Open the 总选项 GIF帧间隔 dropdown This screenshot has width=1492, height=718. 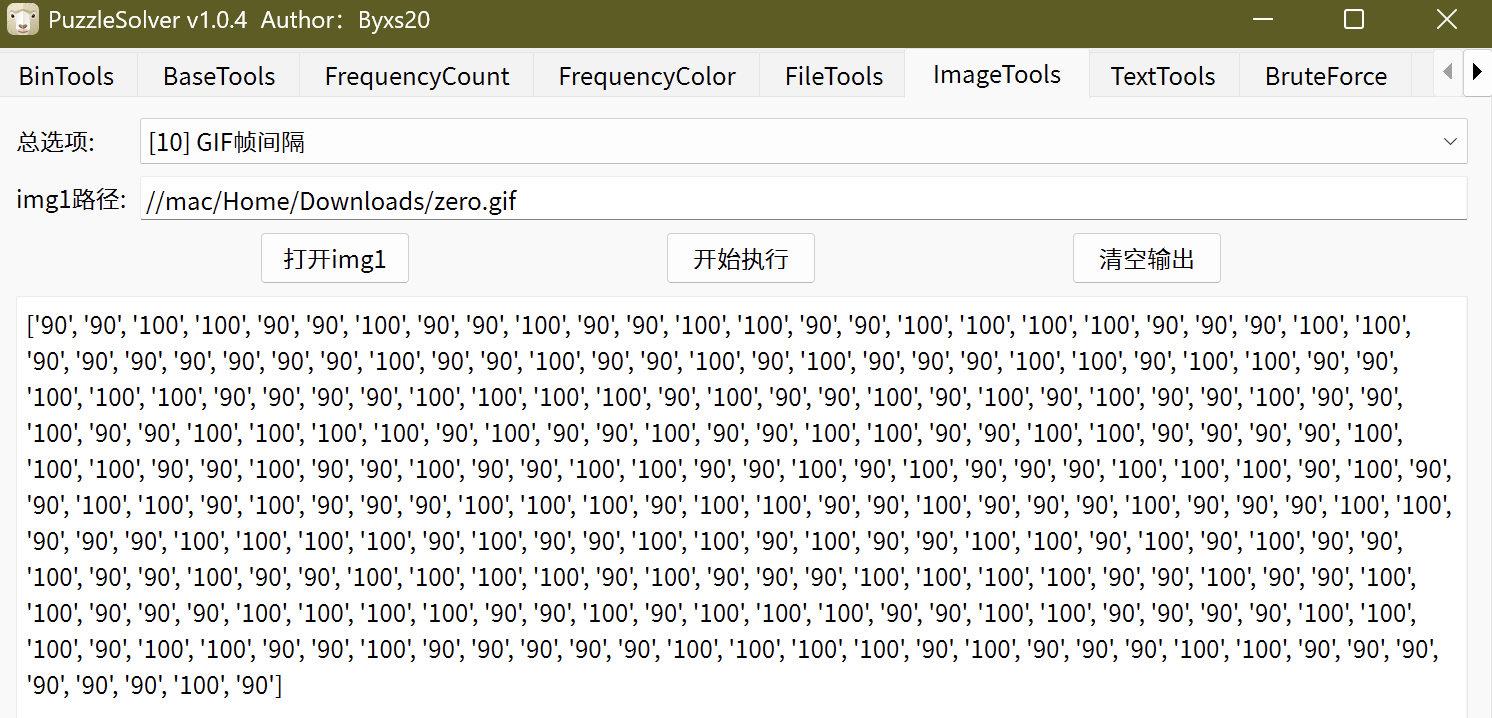point(803,142)
